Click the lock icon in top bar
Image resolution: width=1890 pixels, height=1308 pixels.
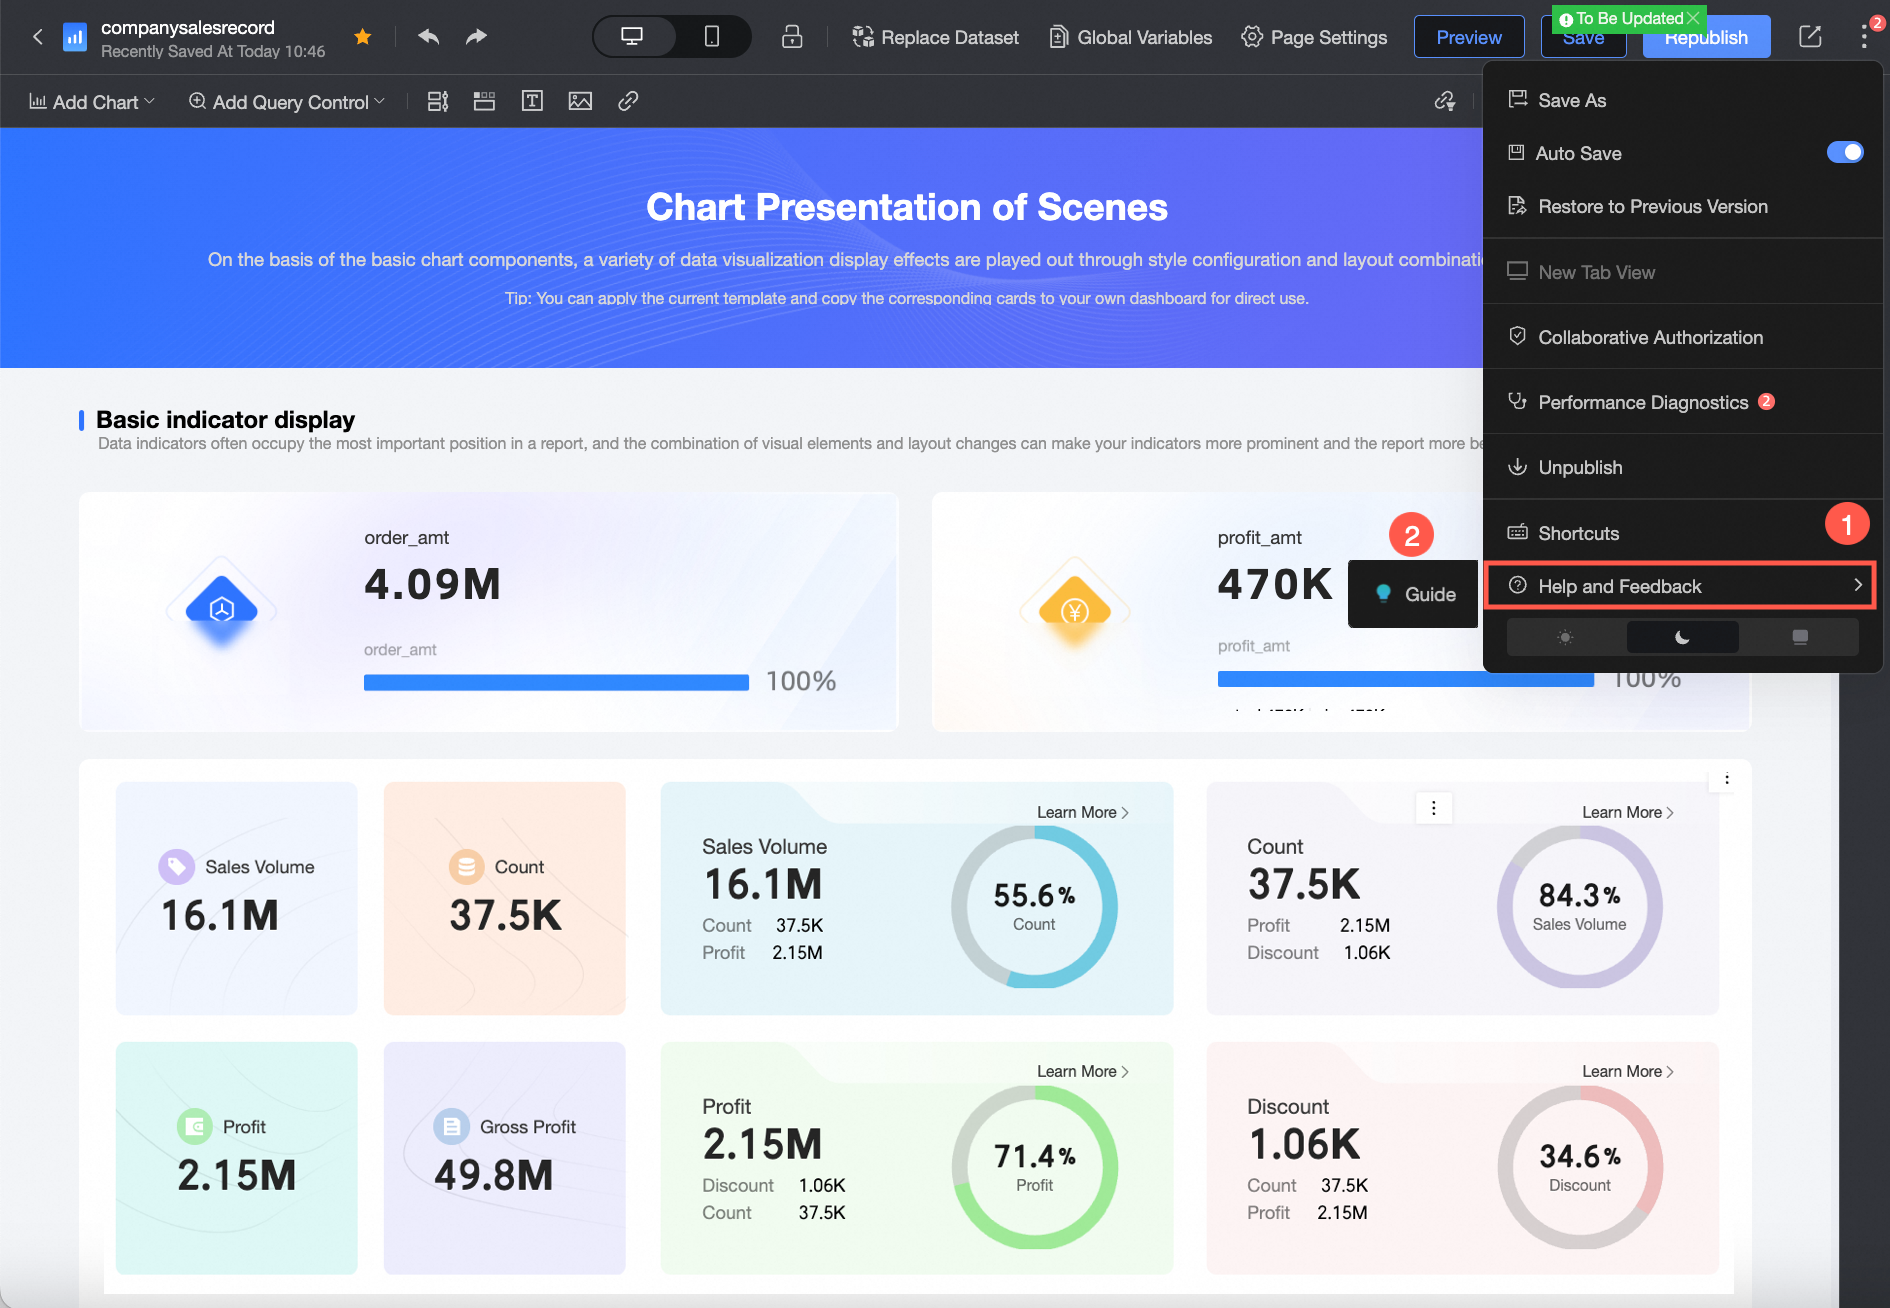coord(792,37)
